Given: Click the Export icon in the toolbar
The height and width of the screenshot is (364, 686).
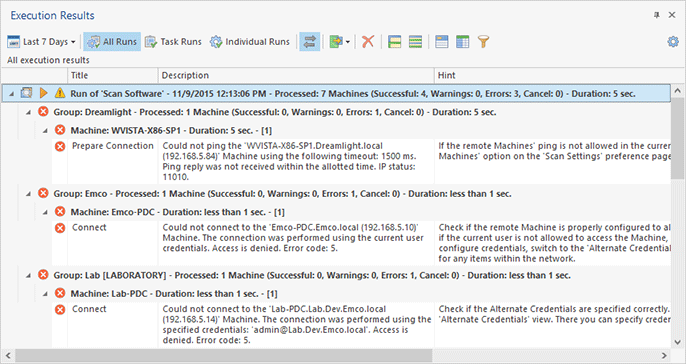Looking at the screenshot, I should tap(336, 42).
